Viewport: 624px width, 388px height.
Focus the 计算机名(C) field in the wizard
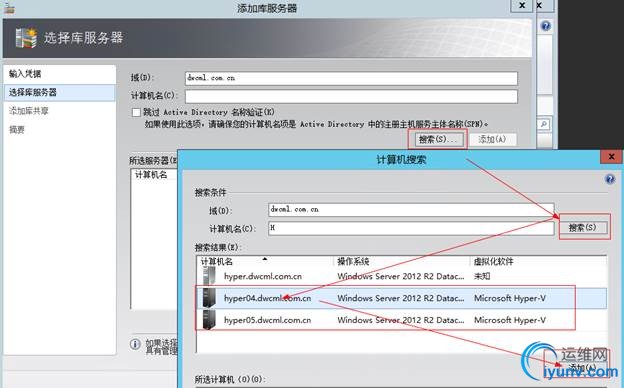pyautogui.click(x=351, y=96)
